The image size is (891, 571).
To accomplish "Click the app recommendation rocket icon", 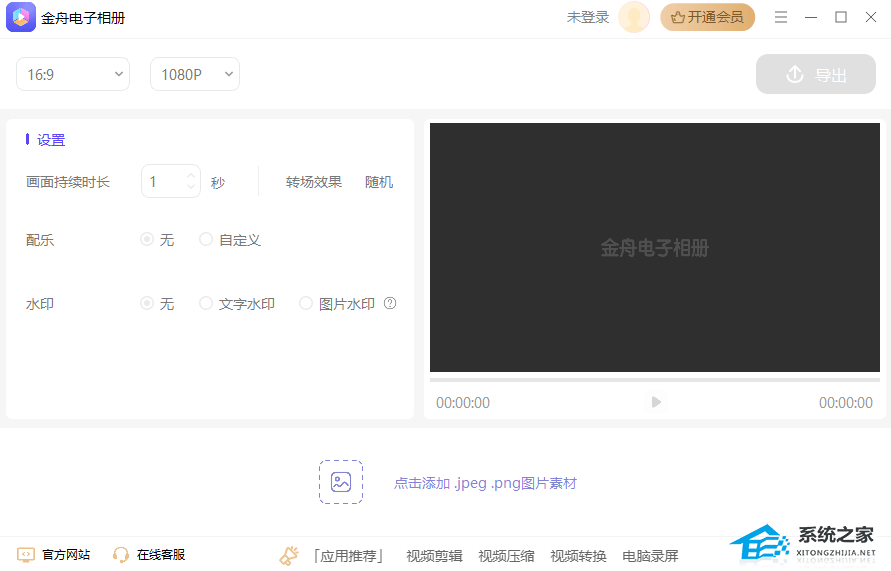I will [x=289, y=555].
